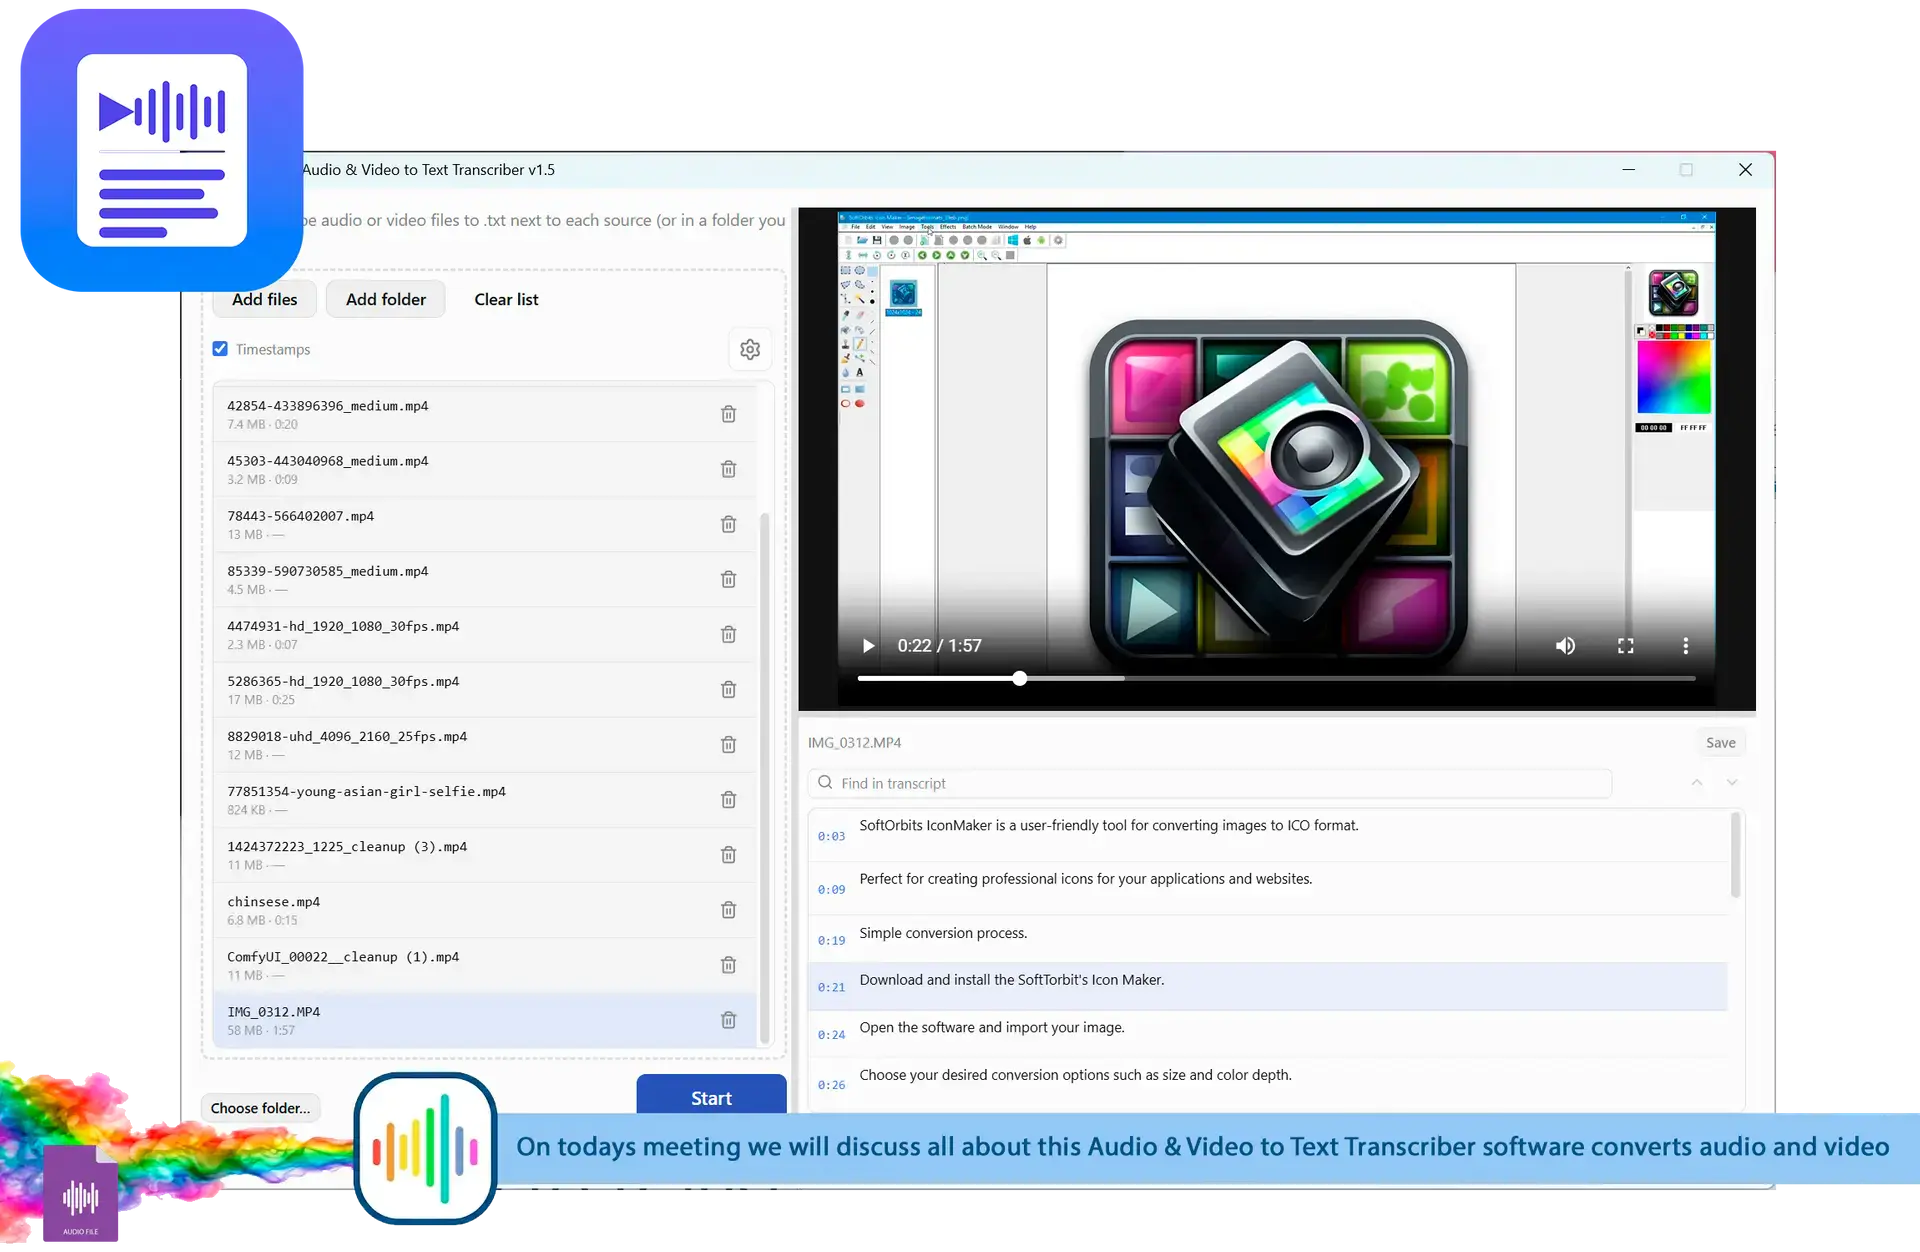Image resolution: width=1920 pixels, height=1252 pixels.
Task: Click the Add folder button
Action: pos(386,299)
